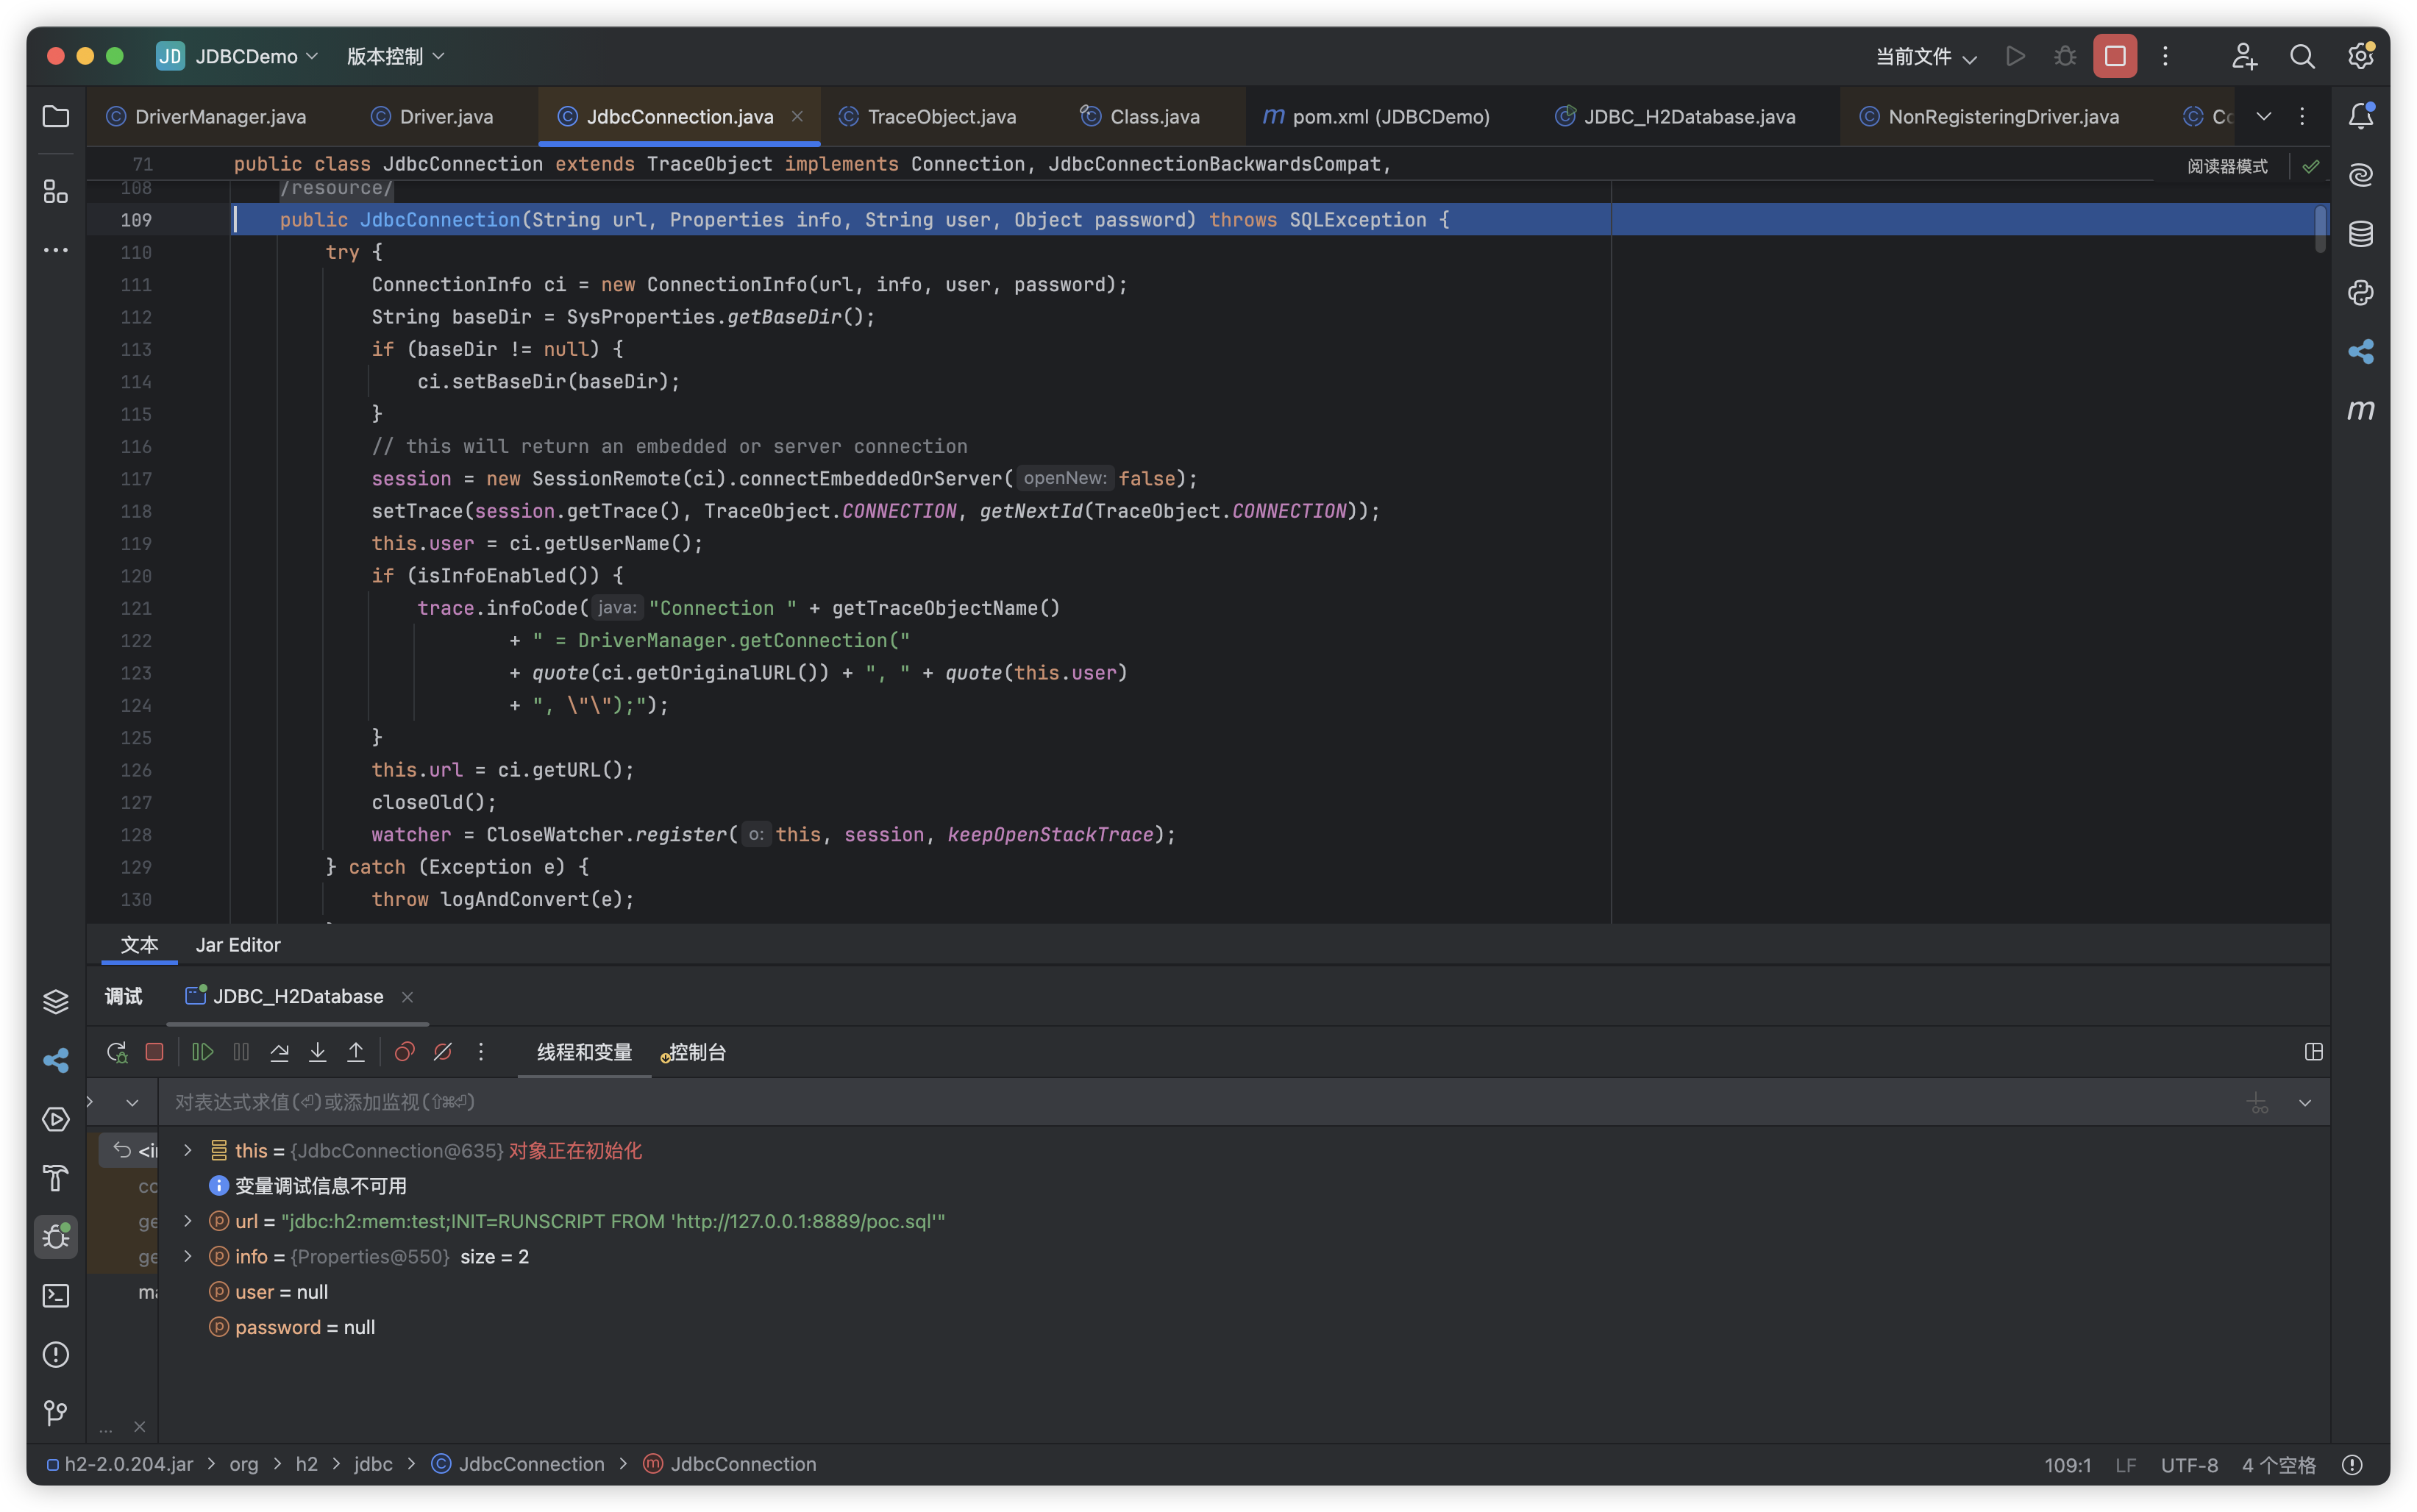Step out of the current method
This screenshot has height=1512, width=2417.
click(355, 1052)
